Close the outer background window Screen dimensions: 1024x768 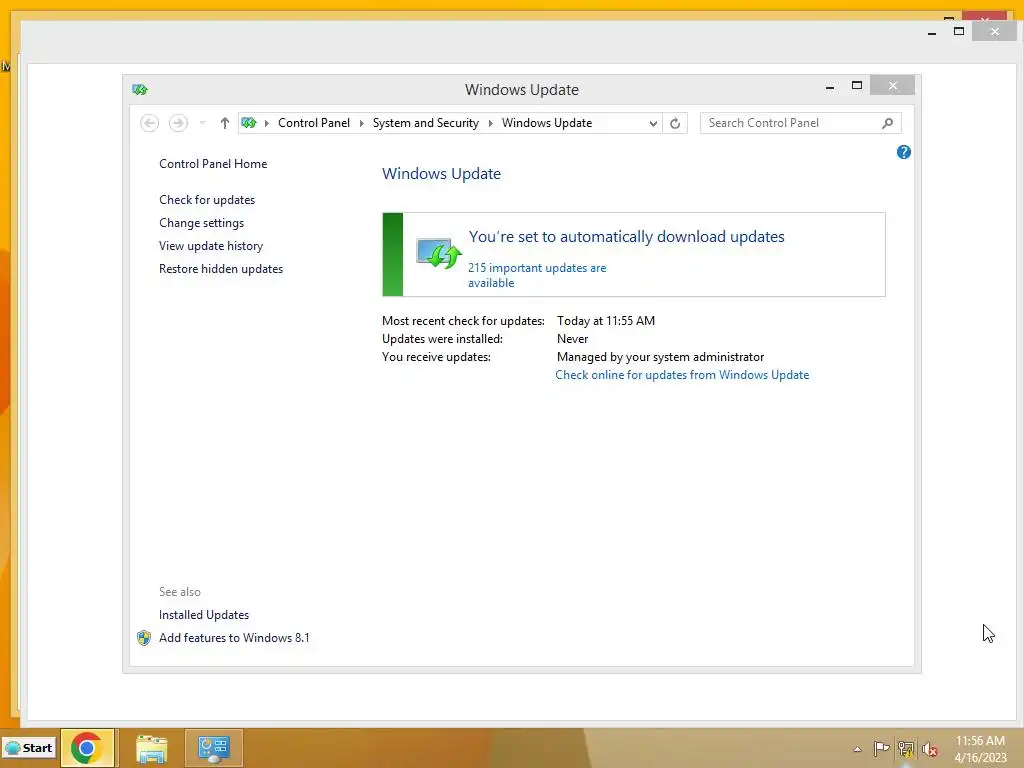[x=994, y=31]
